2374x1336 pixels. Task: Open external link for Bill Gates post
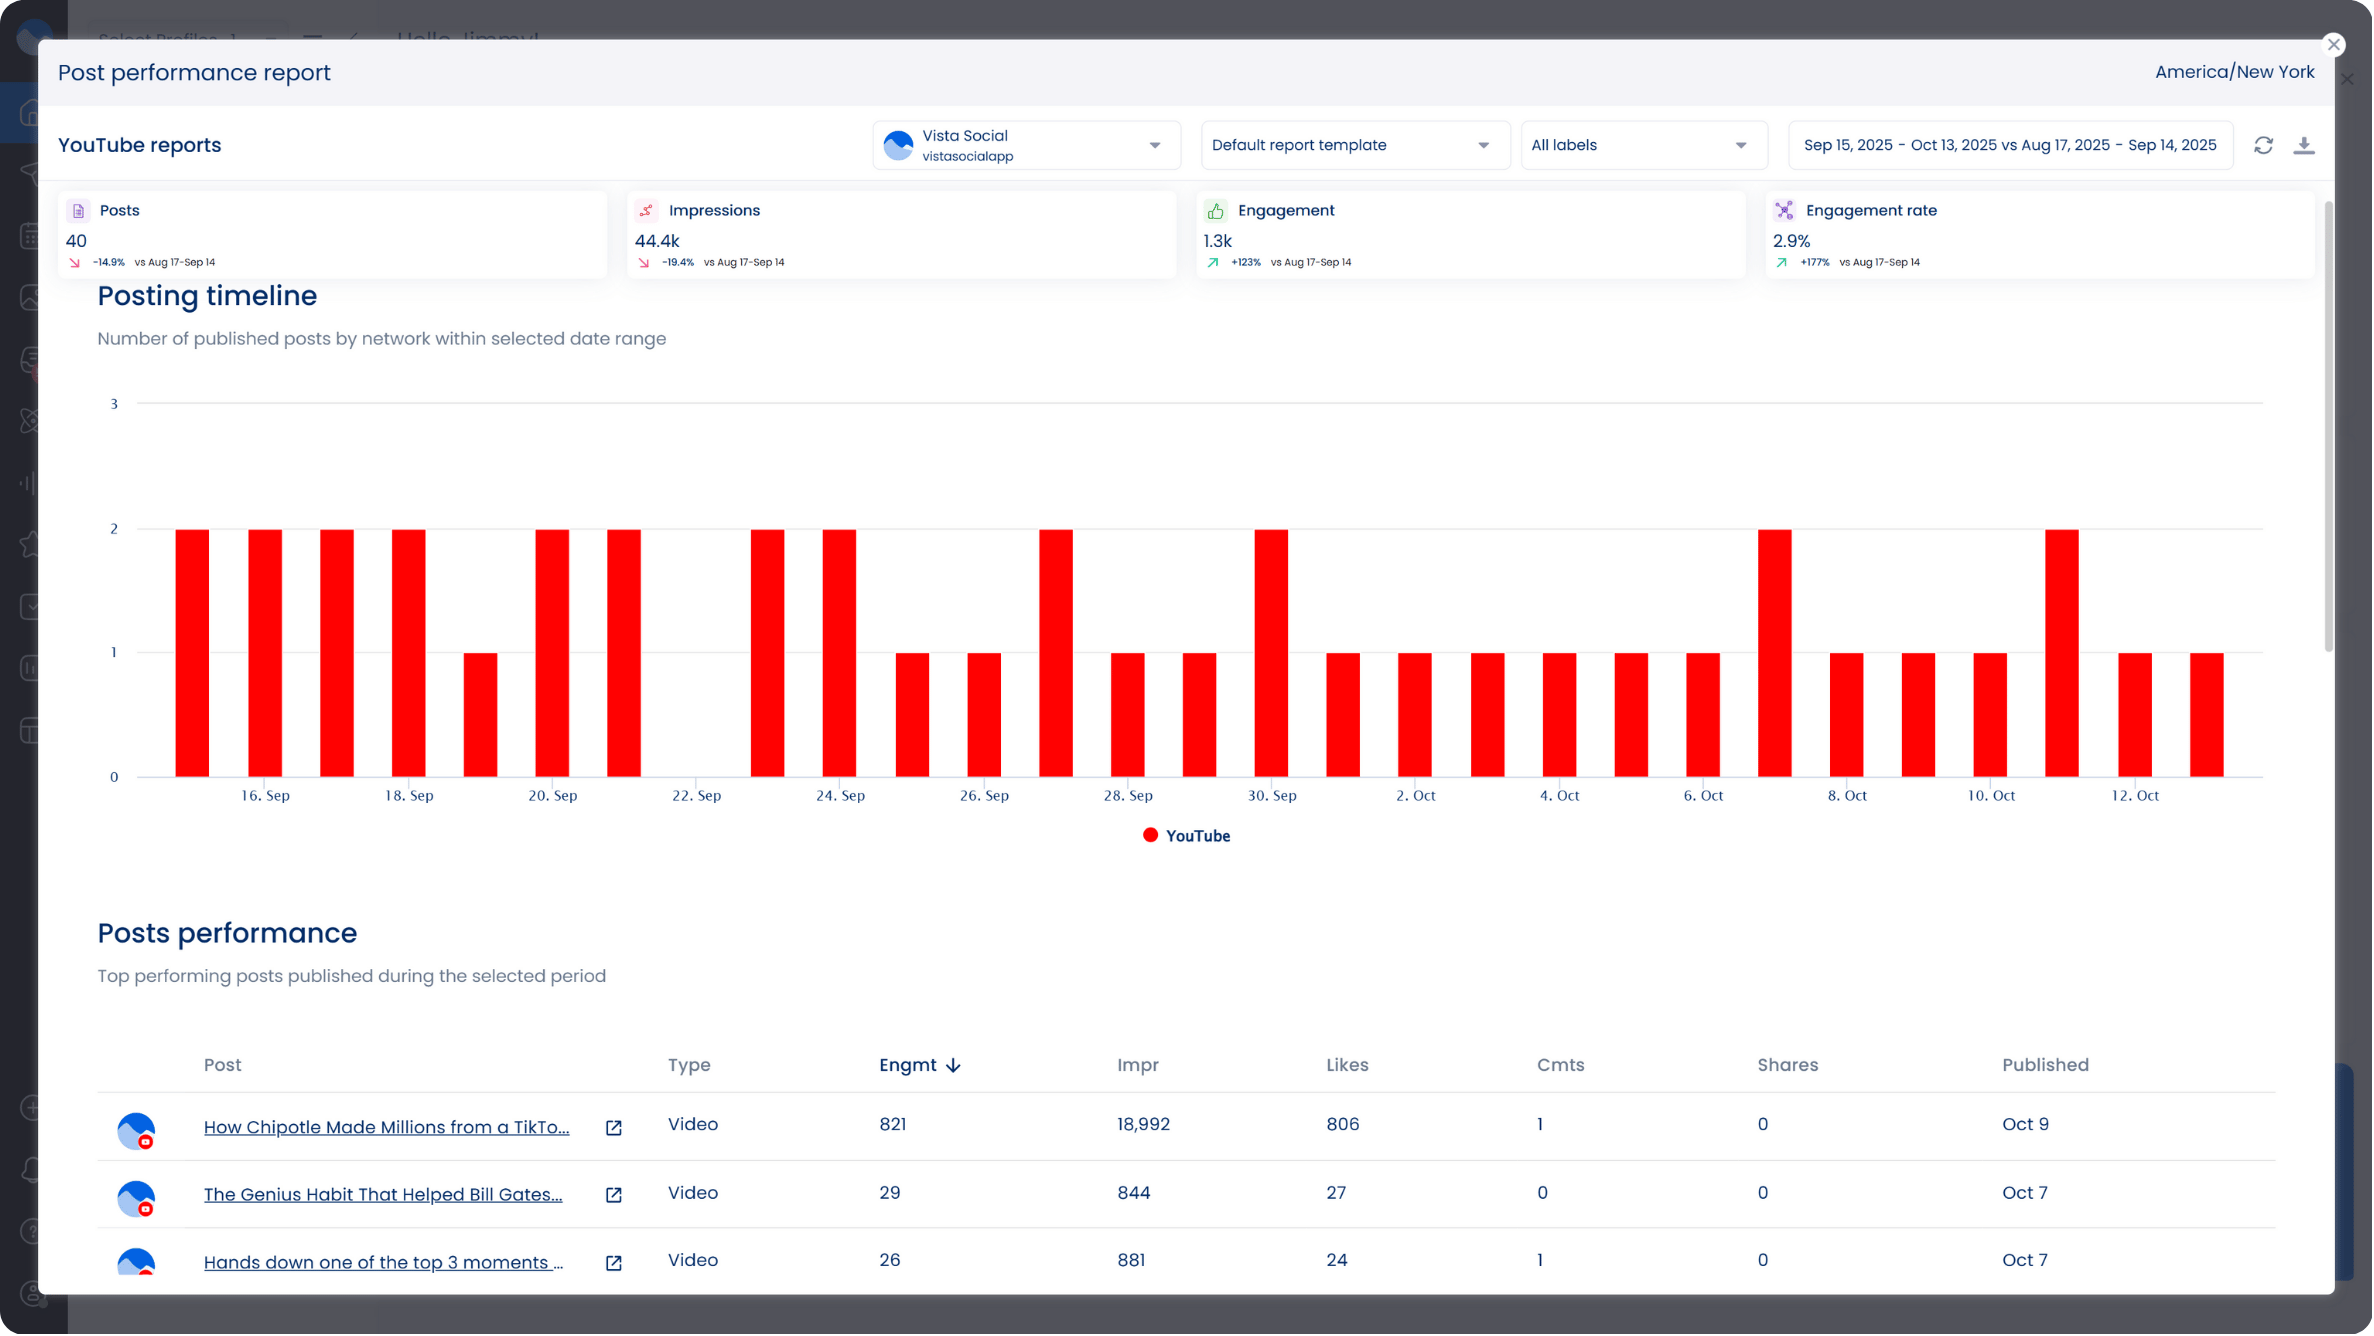click(614, 1196)
